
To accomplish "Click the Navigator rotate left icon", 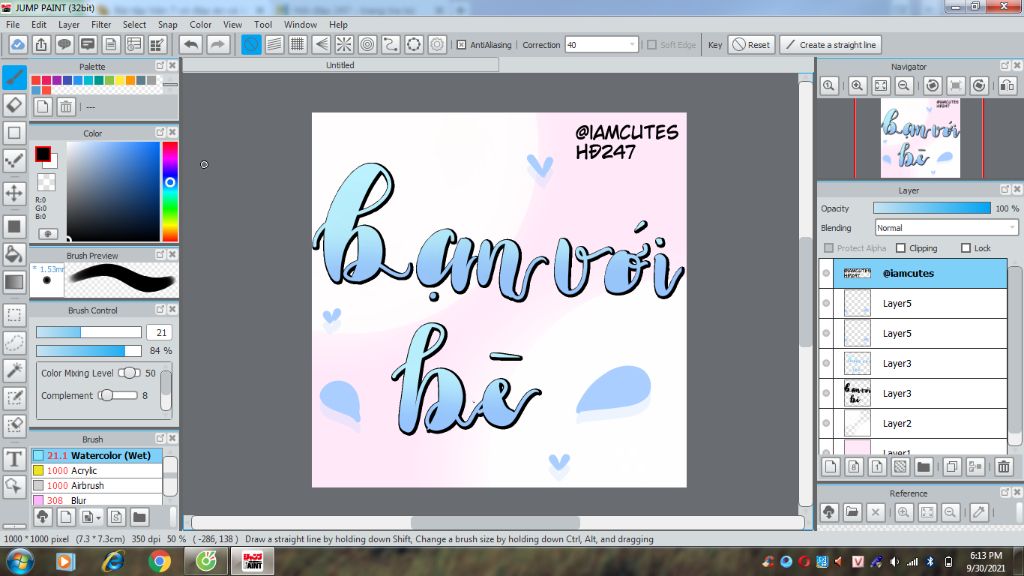I will click(933, 86).
